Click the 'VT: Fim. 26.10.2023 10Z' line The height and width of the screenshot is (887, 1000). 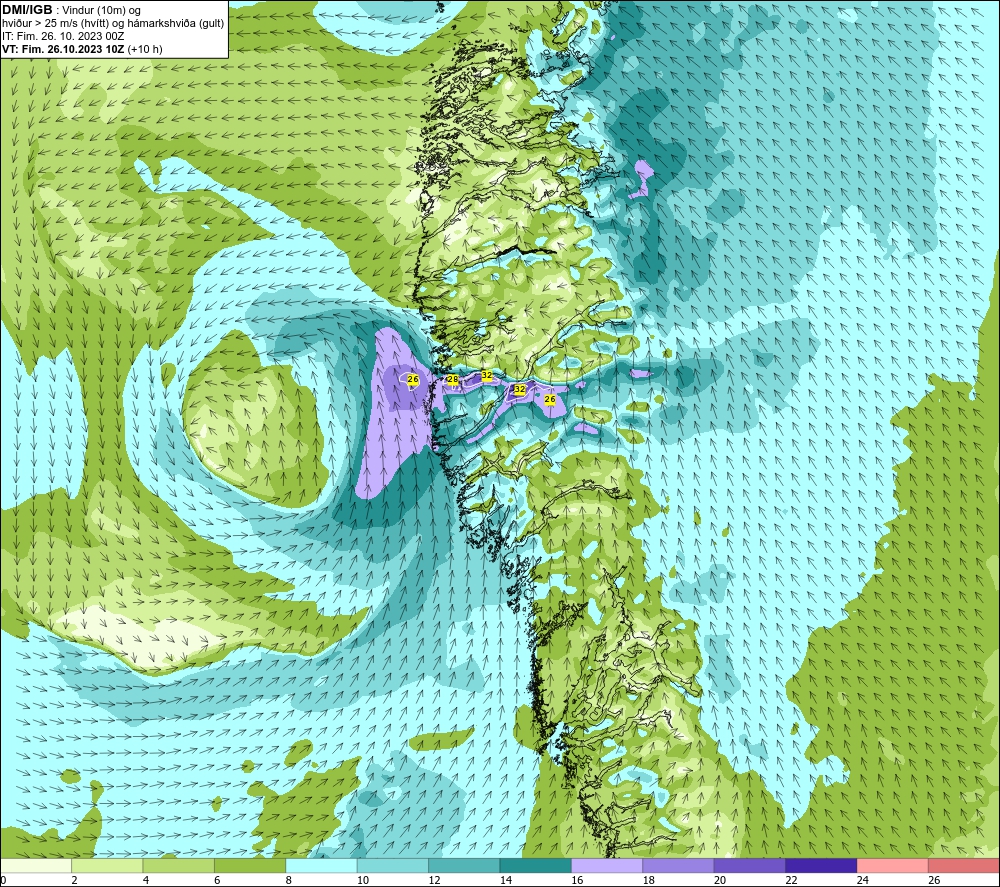click(x=64, y=49)
